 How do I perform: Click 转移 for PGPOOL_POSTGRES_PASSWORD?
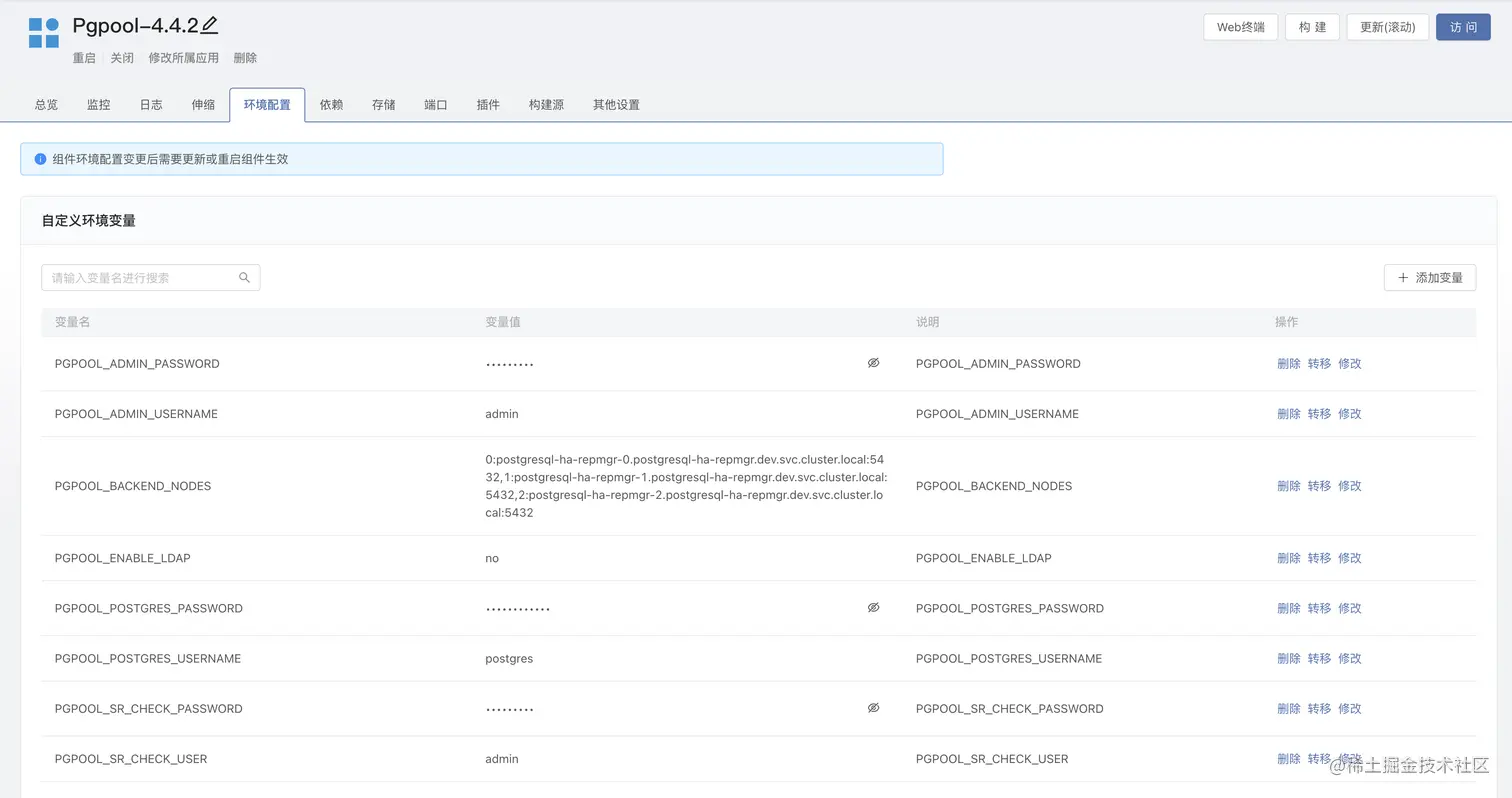[1319, 608]
